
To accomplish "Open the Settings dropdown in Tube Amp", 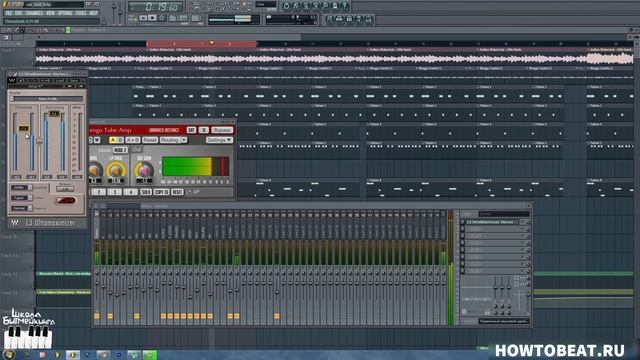I will pyautogui.click(x=219, y=140).
